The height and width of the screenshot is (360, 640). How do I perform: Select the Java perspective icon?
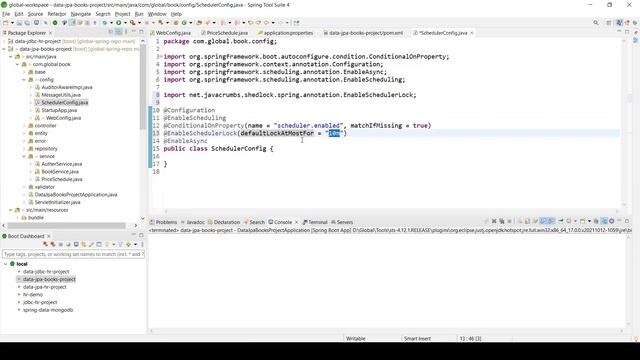tap(619, 23)
